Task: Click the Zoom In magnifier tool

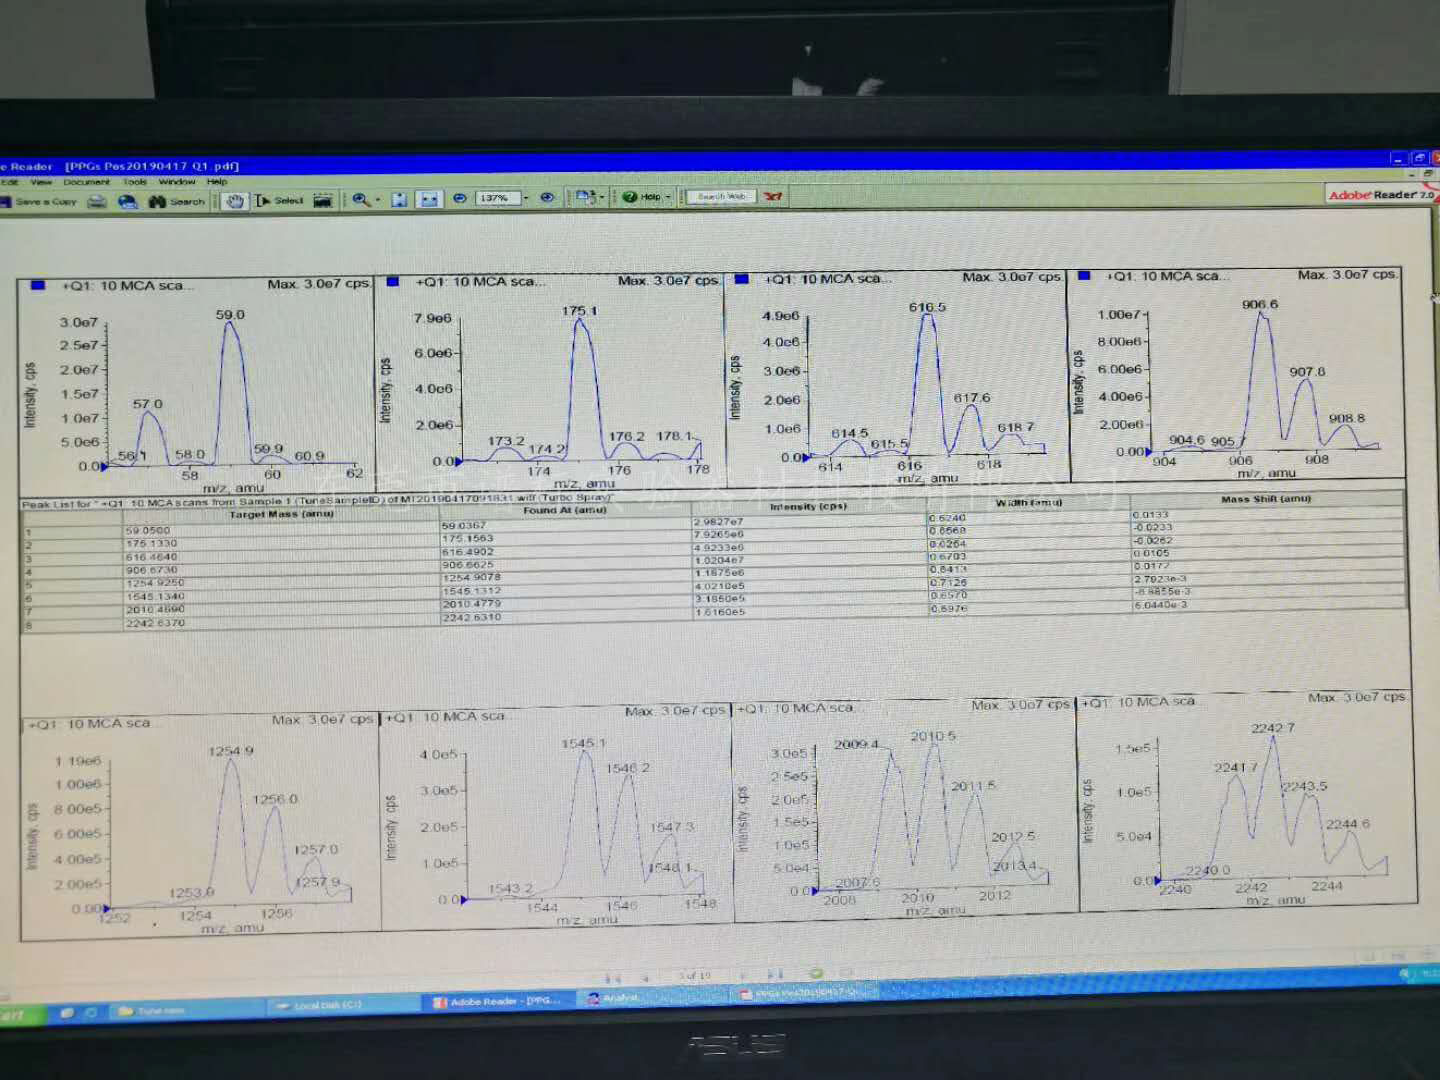Action: point(360,200)
